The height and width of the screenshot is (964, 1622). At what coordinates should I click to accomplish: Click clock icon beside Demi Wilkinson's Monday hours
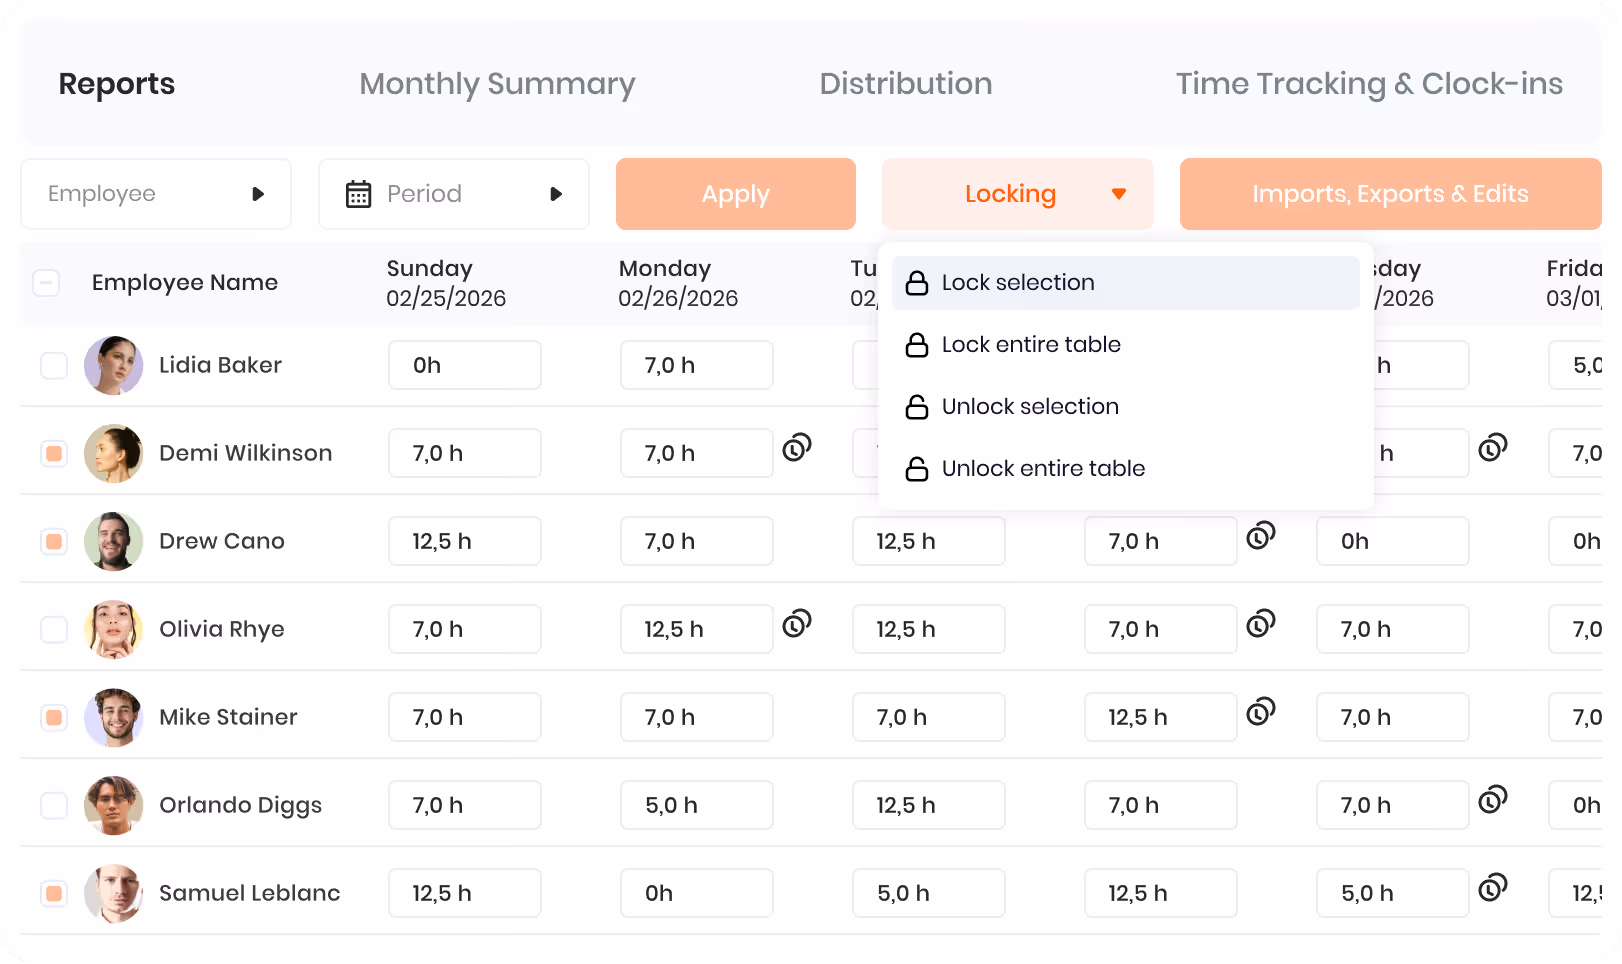point(797,447)
